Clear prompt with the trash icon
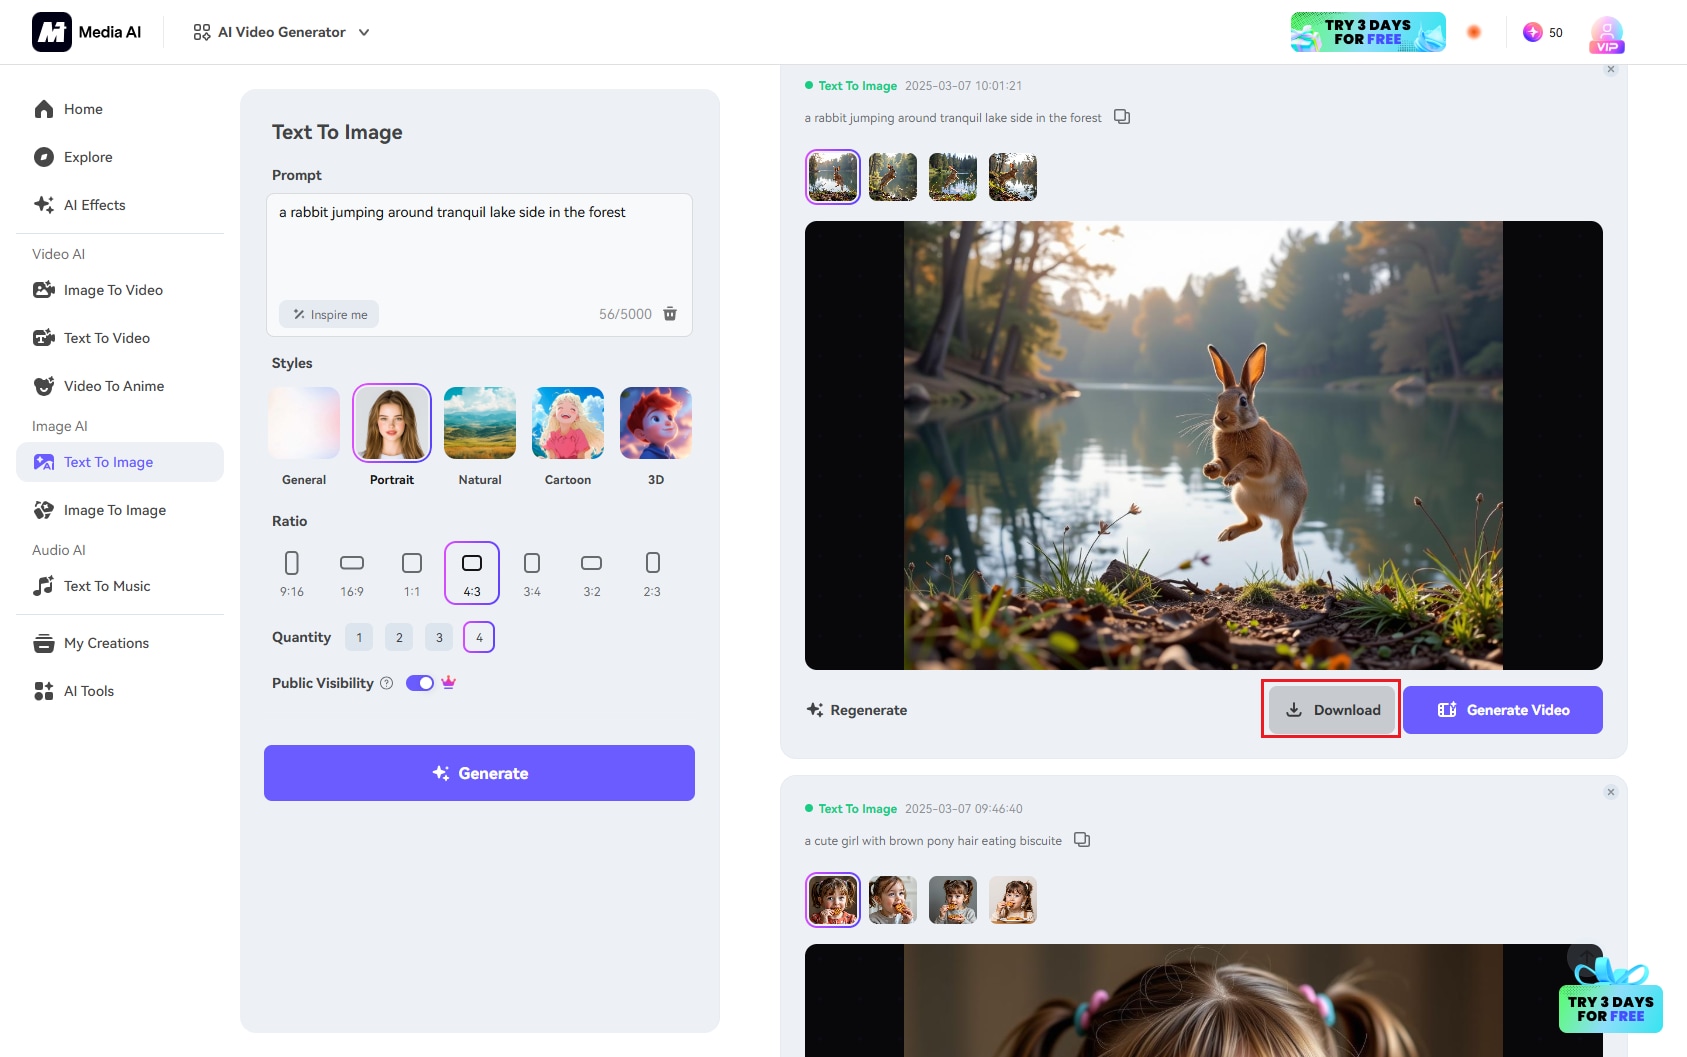The width and height of the screenshot is (1687, 1057). (x=670, y=314)
